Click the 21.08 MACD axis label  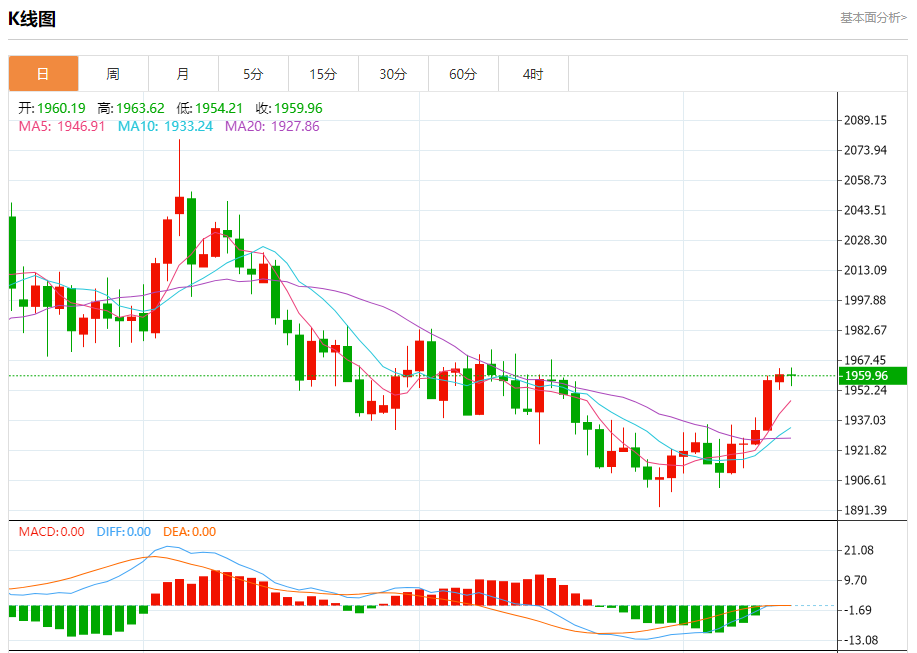pos(859,550)
